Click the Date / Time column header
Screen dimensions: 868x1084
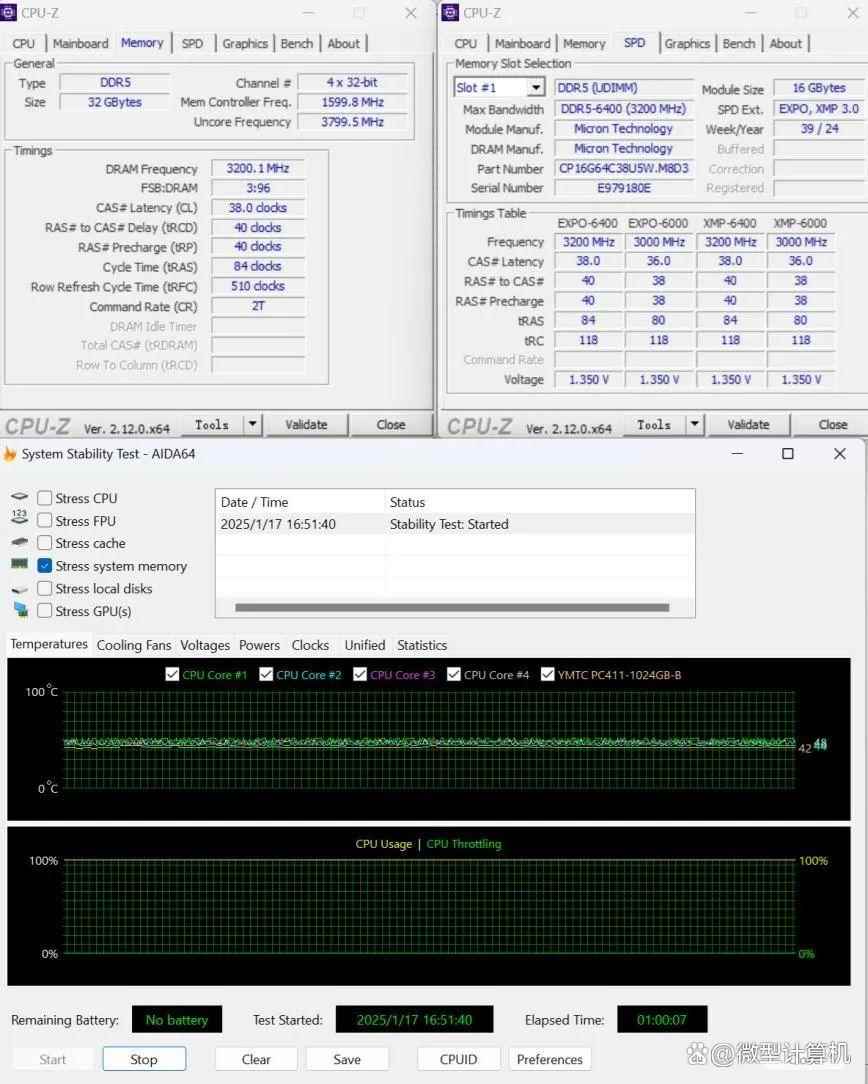tap(300, 502)
